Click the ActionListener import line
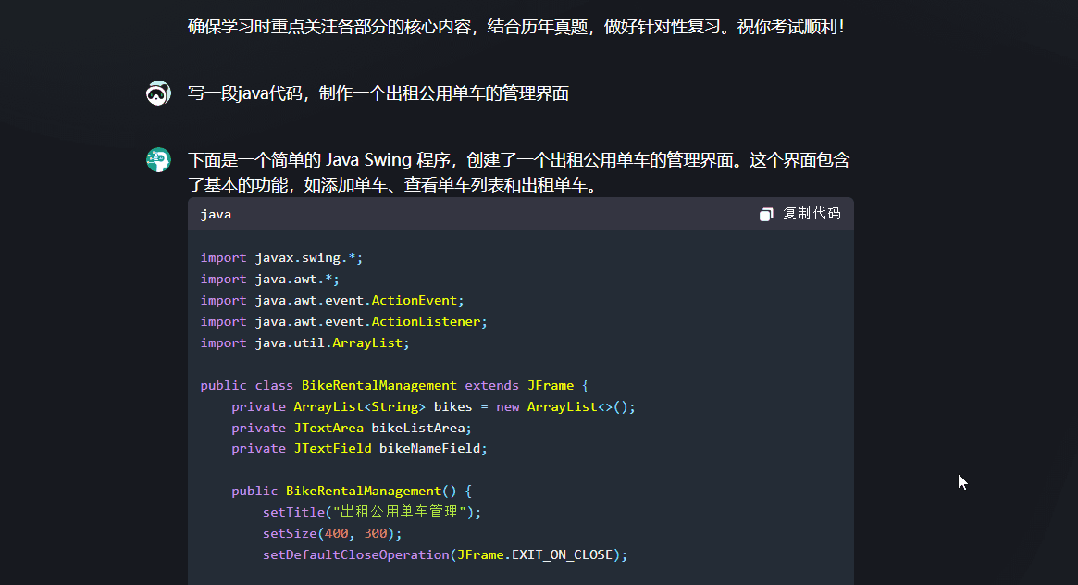1078x585 pixels. [344, 322]
